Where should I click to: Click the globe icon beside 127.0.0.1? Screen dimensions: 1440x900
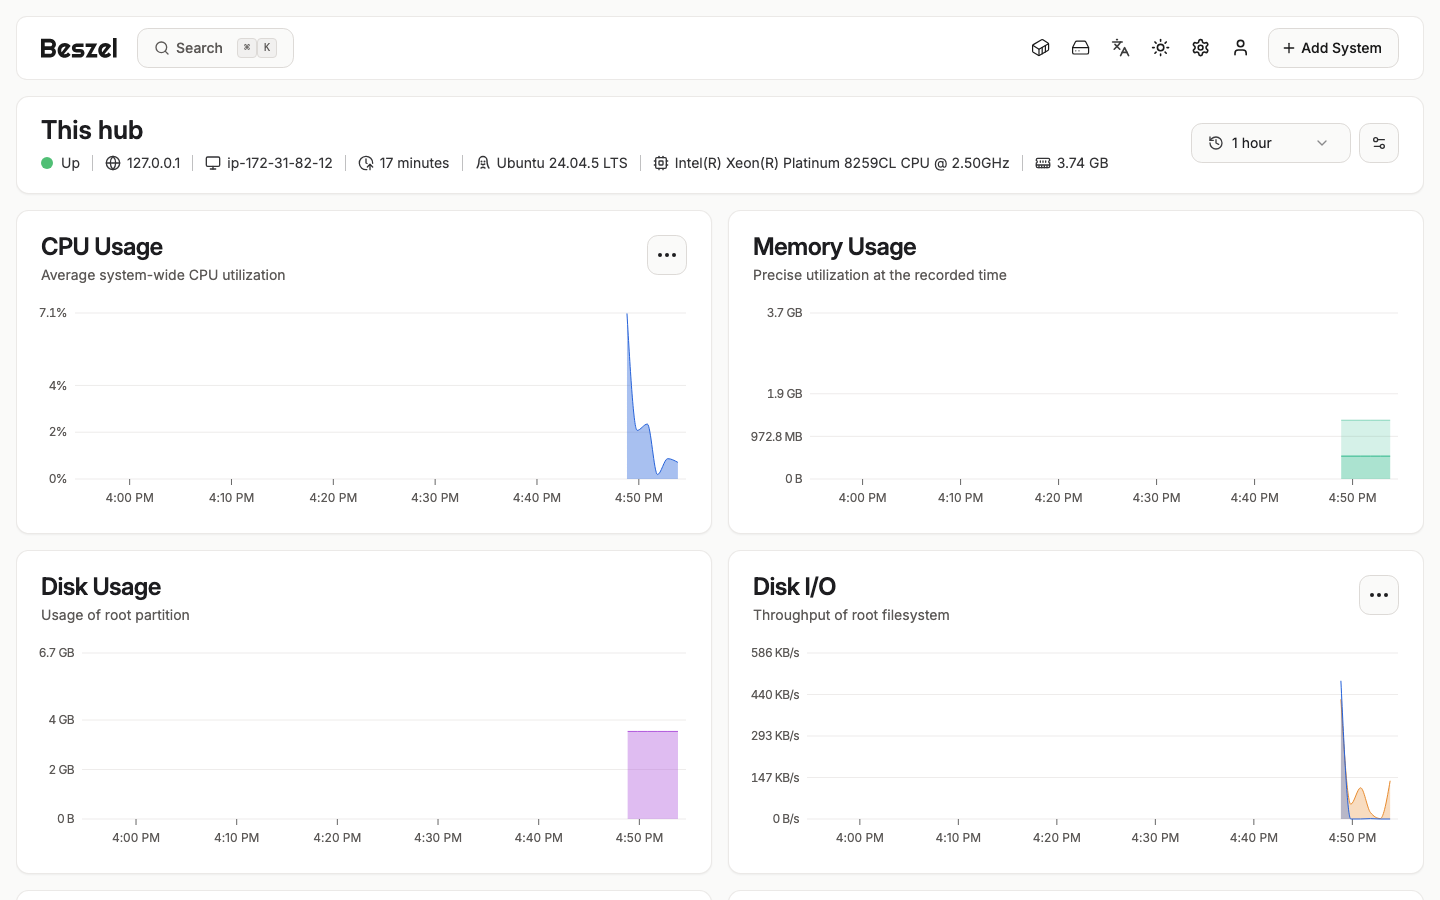coord(113,163)
